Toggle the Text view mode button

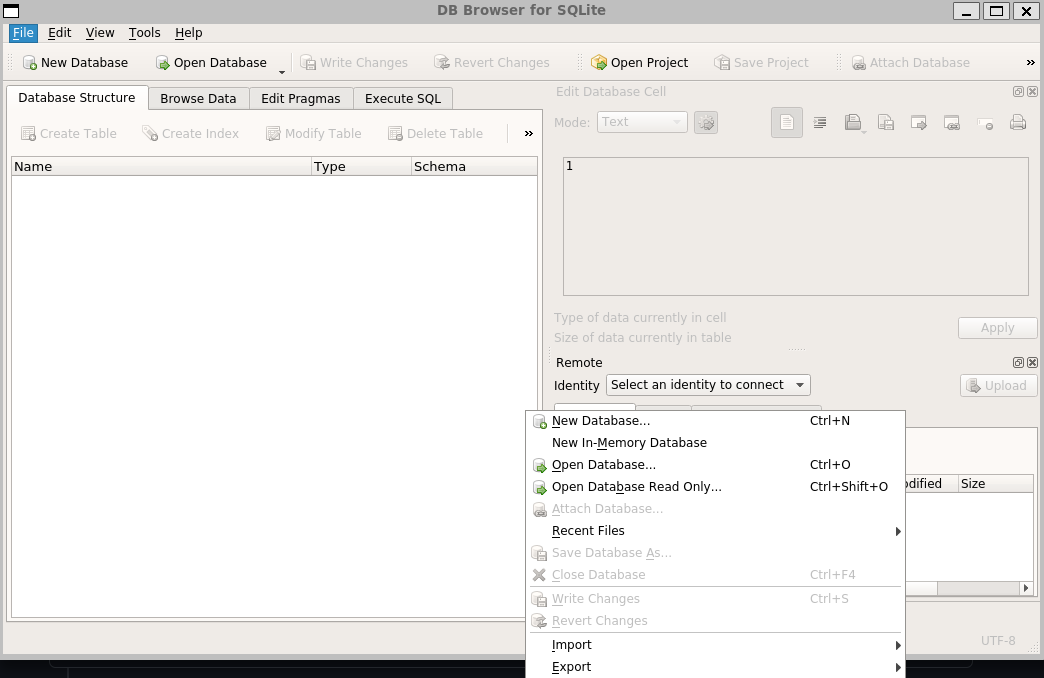pyautogui.click(x=786, y=122)
